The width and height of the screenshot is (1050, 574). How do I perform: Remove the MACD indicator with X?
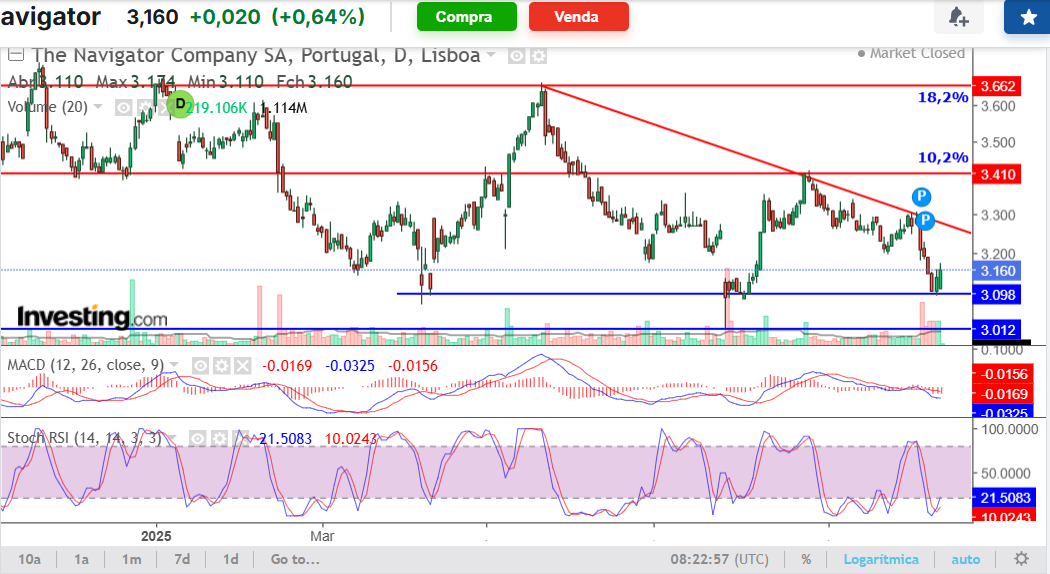coord(243,366)
